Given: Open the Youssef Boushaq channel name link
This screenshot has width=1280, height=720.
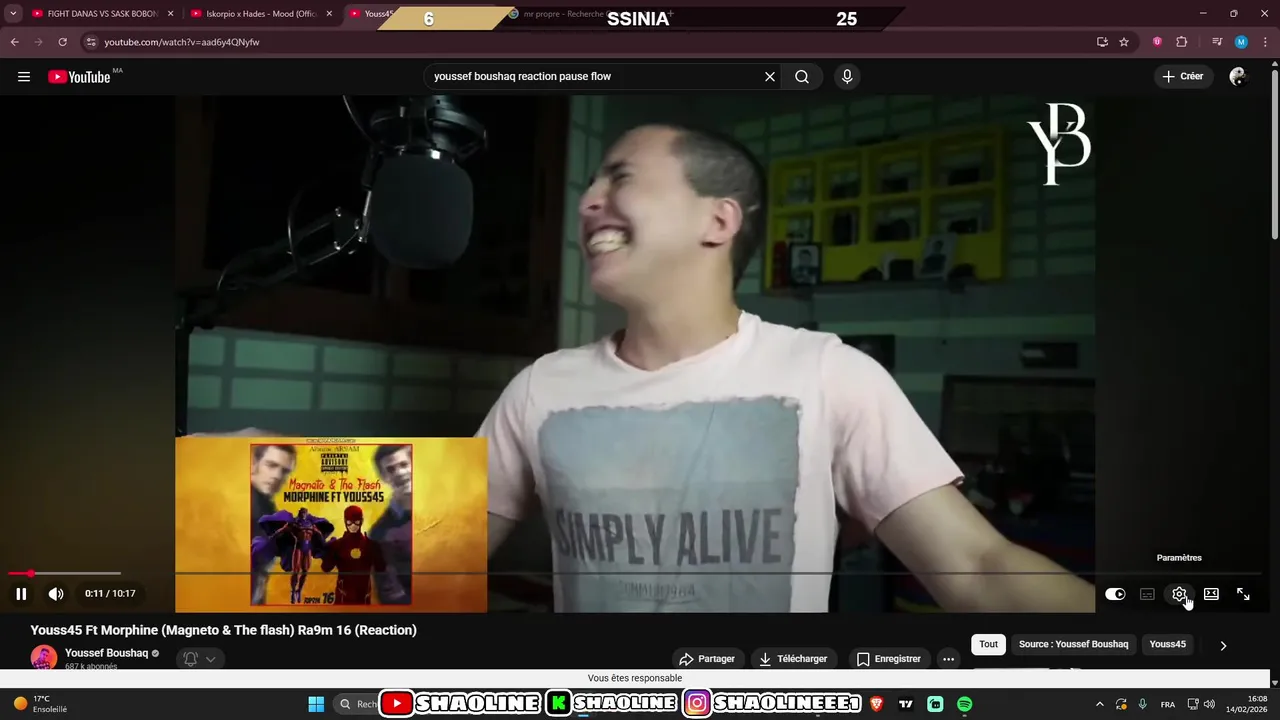Looking at the screenshot, I should pos(106,653).
